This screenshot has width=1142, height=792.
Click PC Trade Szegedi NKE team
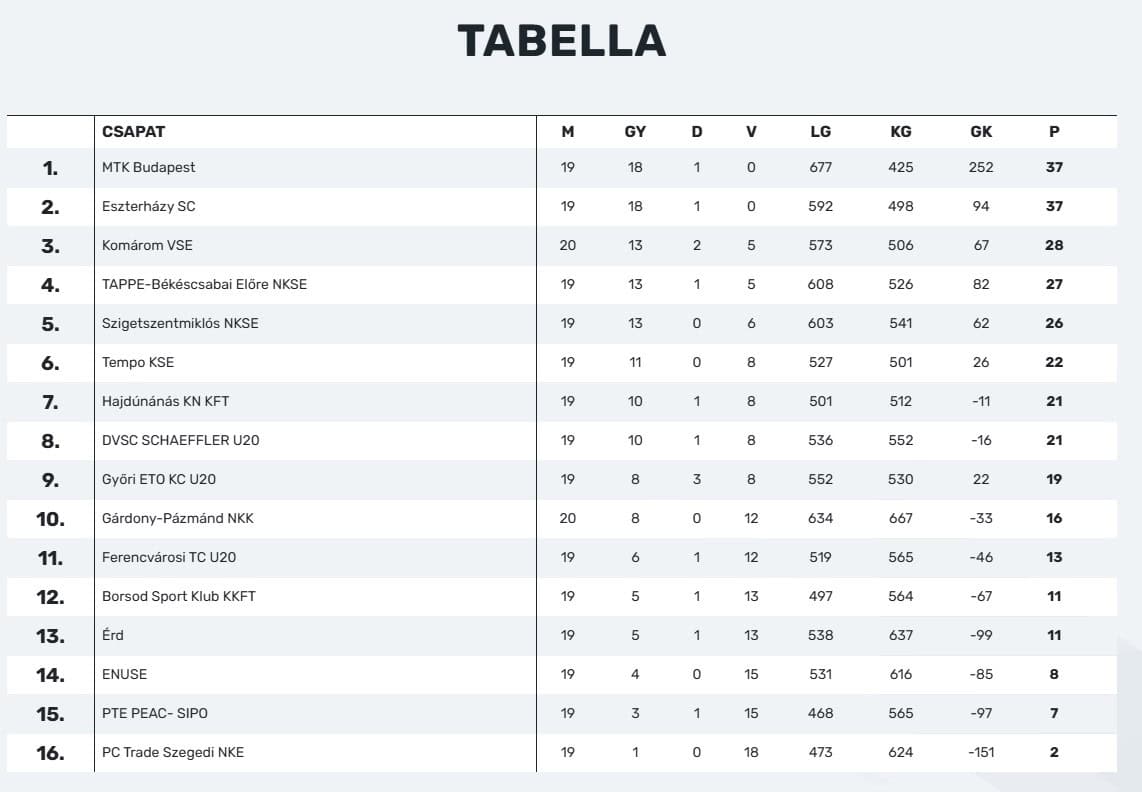[173, 752]
